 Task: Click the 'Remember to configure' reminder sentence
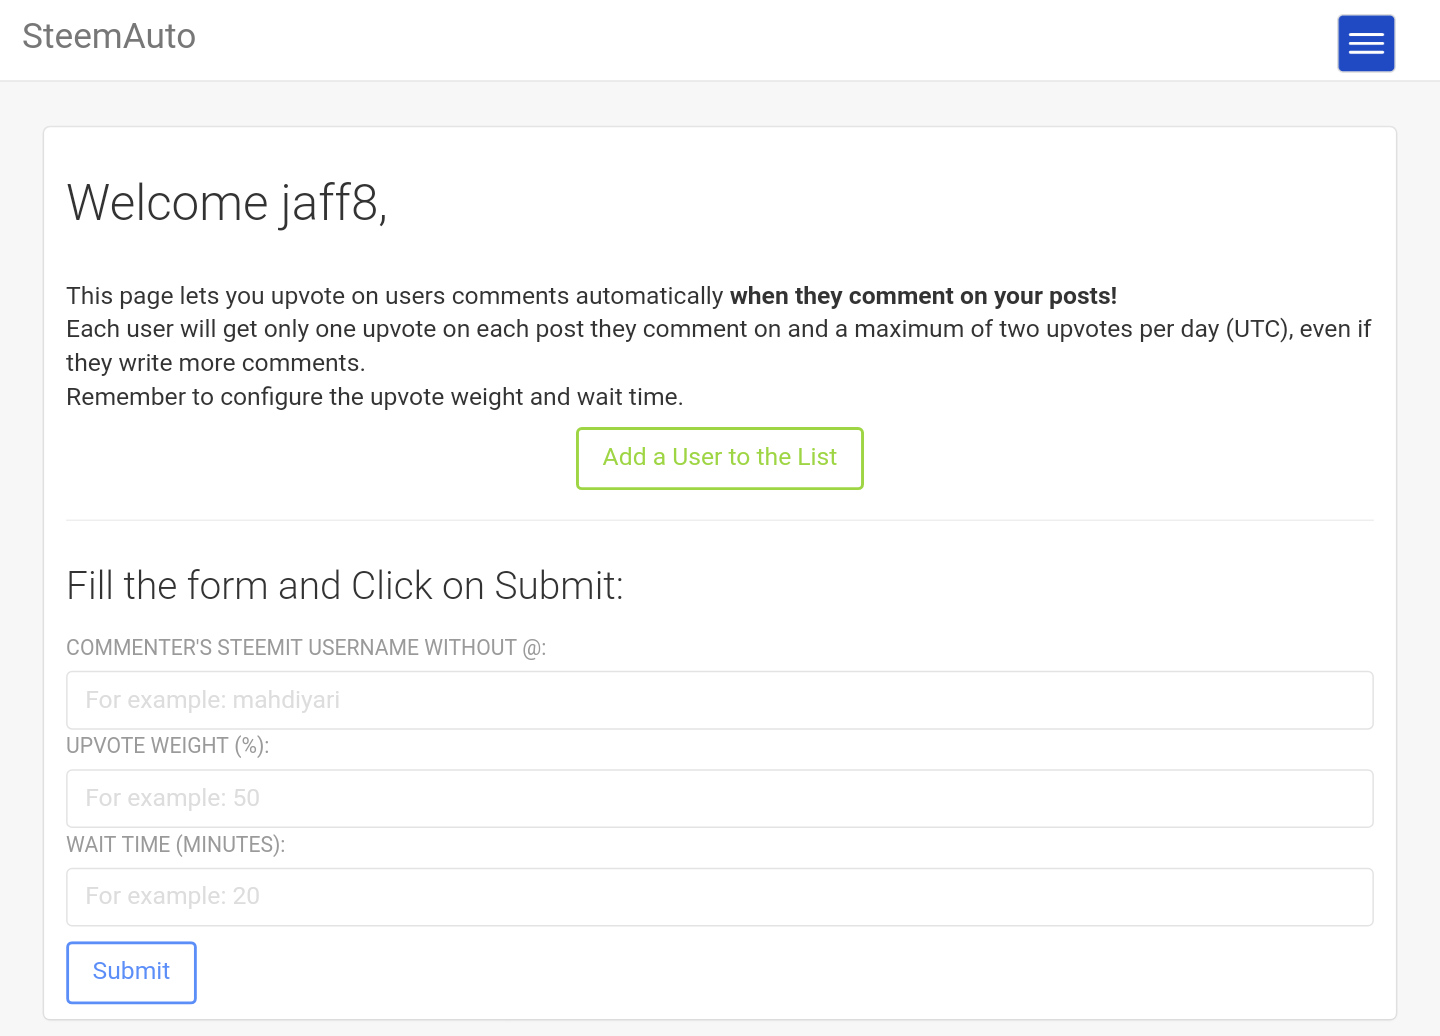click(374, 397)
